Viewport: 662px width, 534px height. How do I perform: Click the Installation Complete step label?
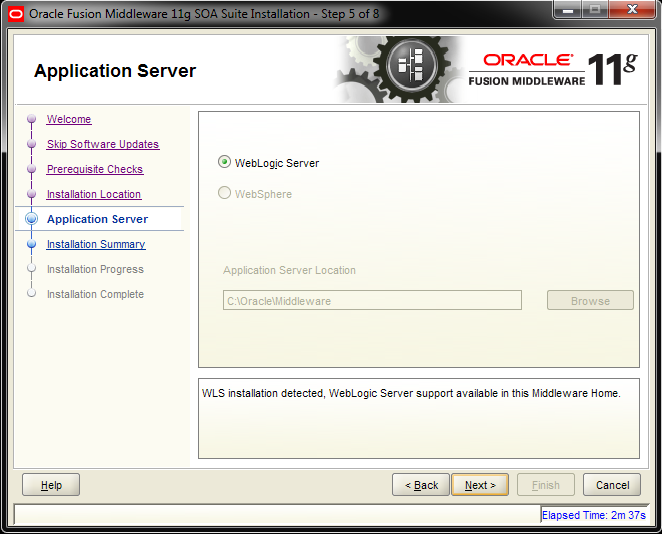coord(95,294)
